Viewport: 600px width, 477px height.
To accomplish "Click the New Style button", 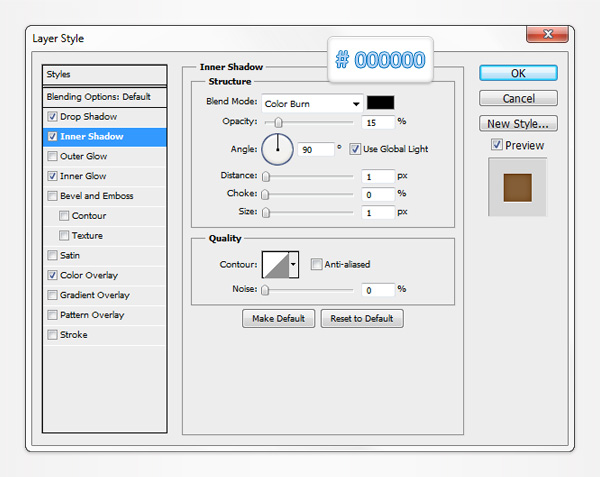I will pyautogui.click(x=517, y=124).
